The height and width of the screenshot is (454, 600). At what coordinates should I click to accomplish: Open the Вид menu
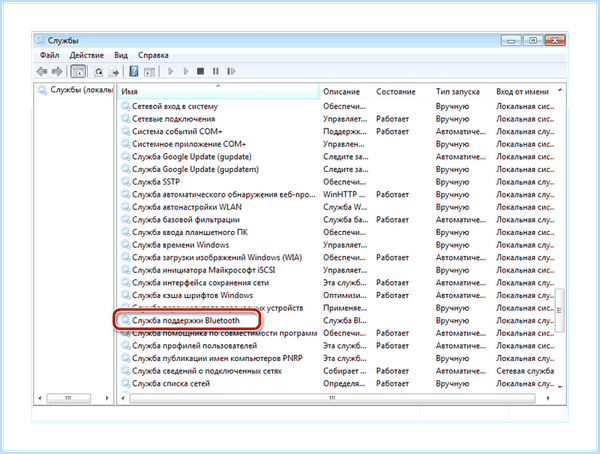coord(121,55)
